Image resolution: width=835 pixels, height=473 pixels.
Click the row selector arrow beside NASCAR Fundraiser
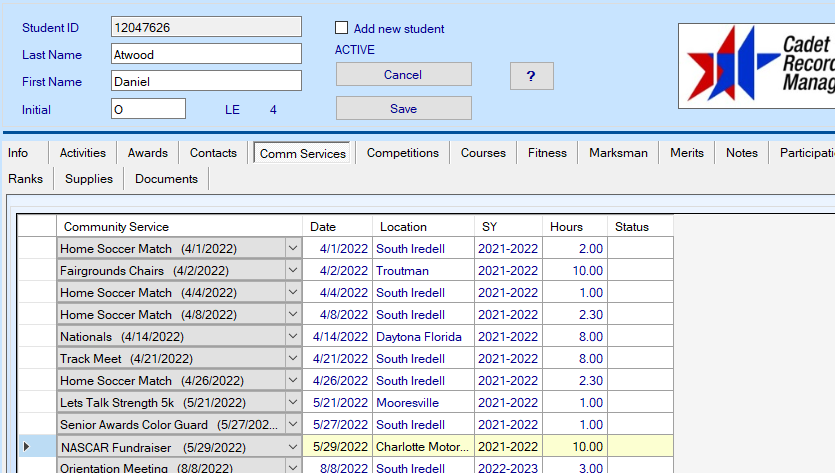click(x=27, y=447)
